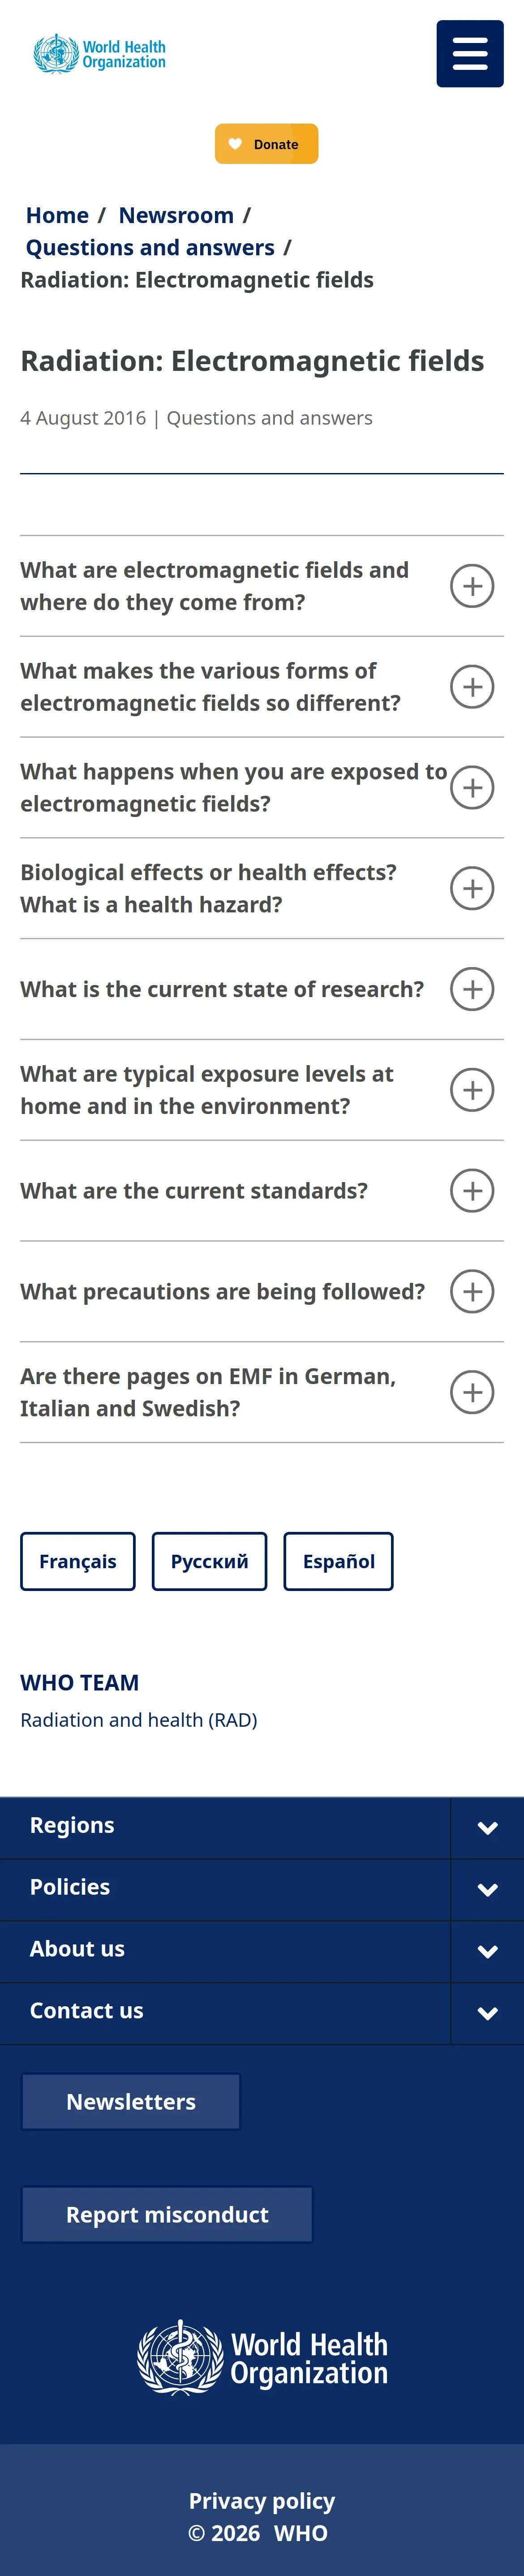The height and width of the screenshot is (2576, 524).
Task: Expand plus icon for current state of research
Action: [472, 989]
